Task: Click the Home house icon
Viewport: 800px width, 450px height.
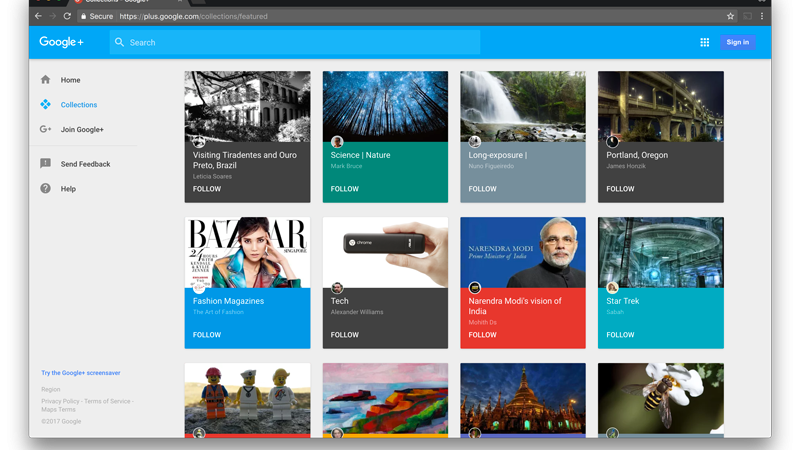Action: (x=45, y=80)
